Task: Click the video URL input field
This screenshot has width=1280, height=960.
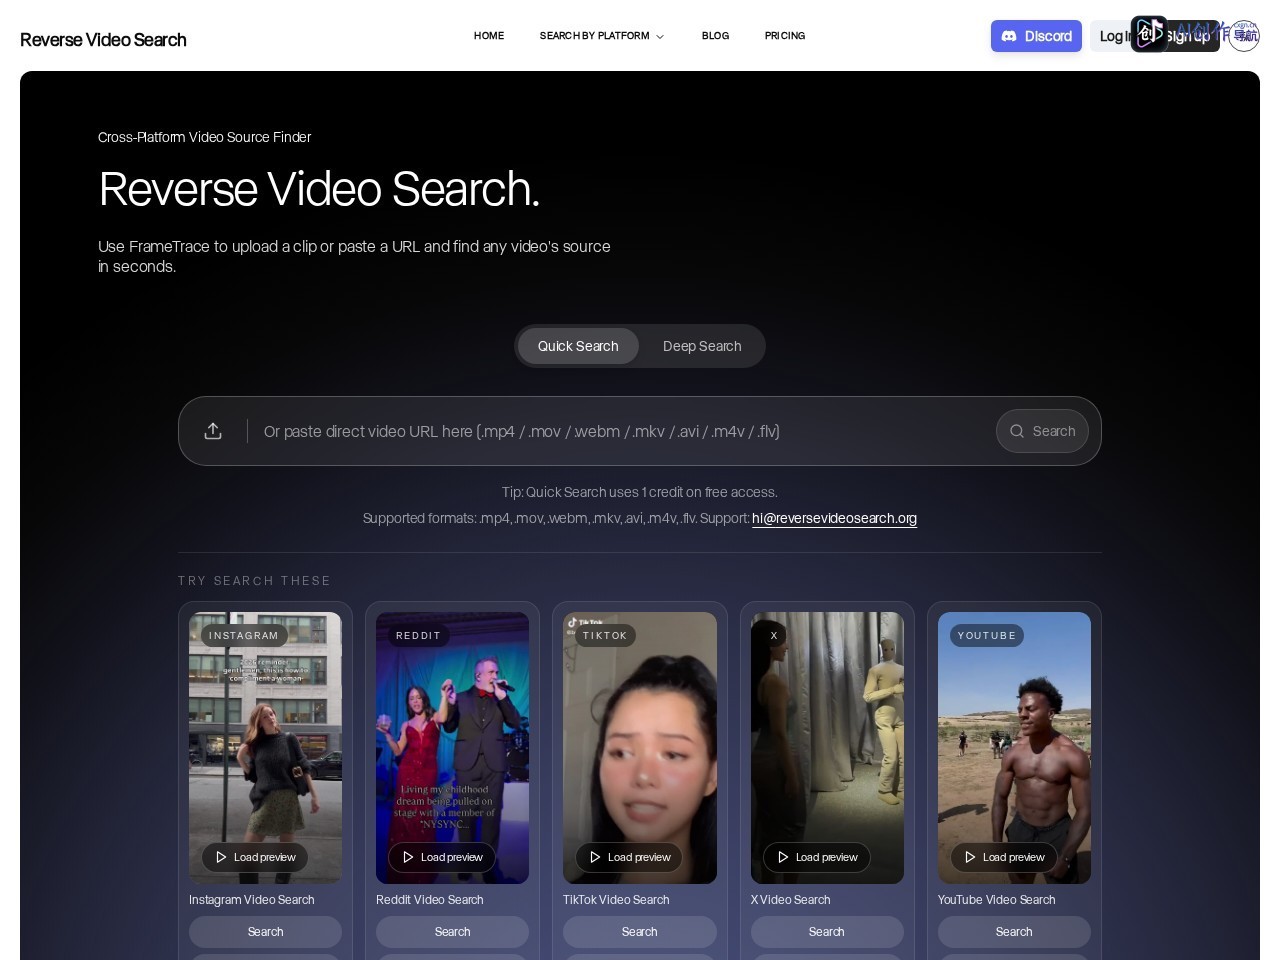Action: (x=620, y=431)
